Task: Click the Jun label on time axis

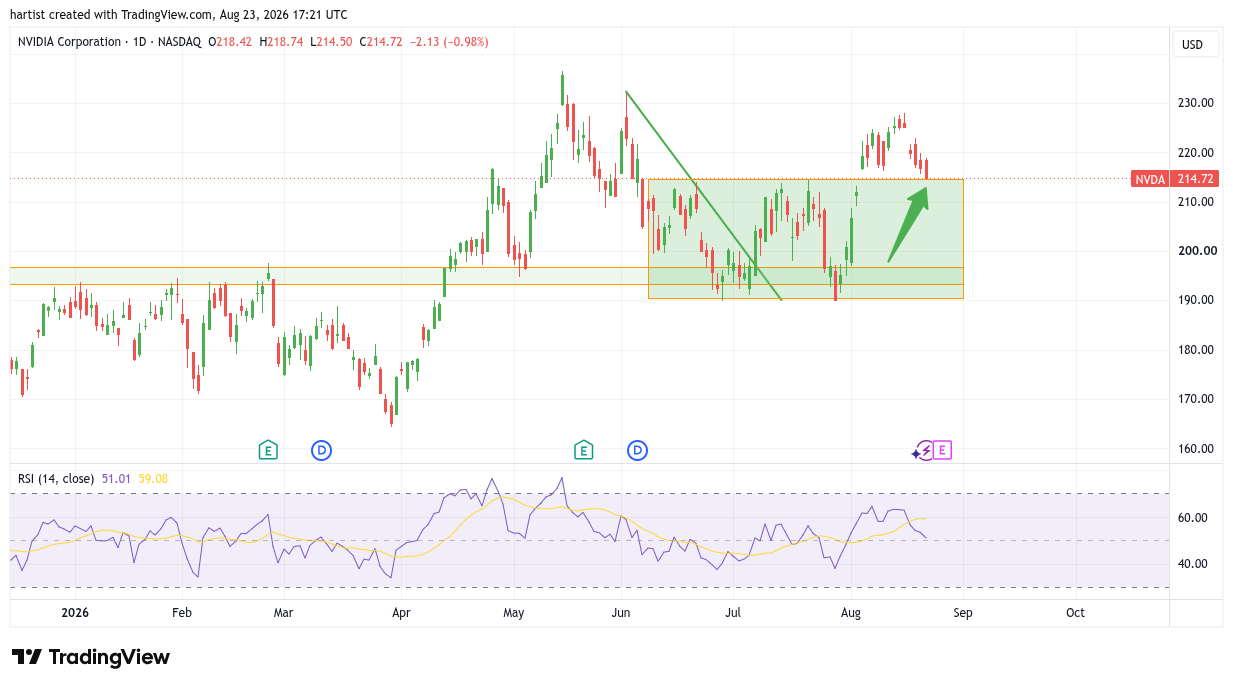Action: [x=621, y=612]
